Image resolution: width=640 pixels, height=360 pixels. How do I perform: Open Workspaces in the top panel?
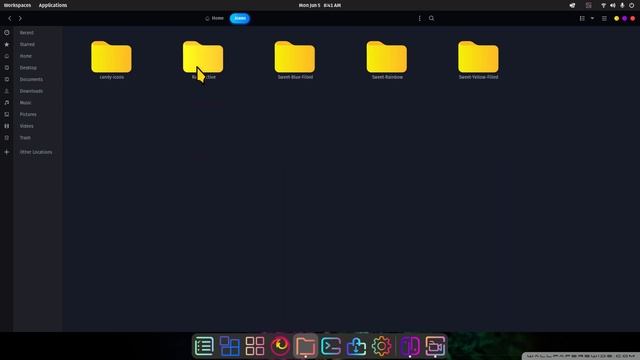17,5
